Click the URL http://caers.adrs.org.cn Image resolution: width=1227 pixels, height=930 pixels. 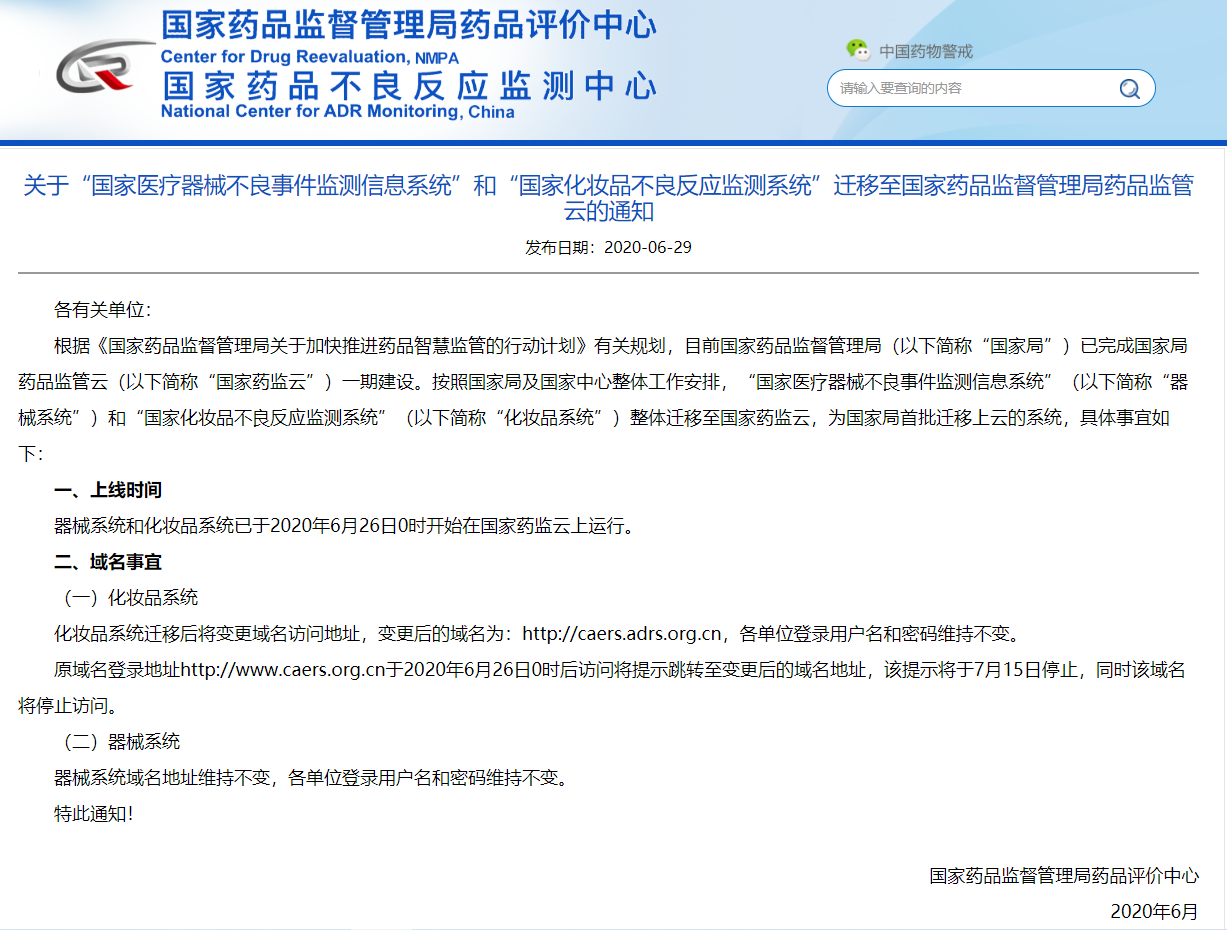tap(622, 634)
